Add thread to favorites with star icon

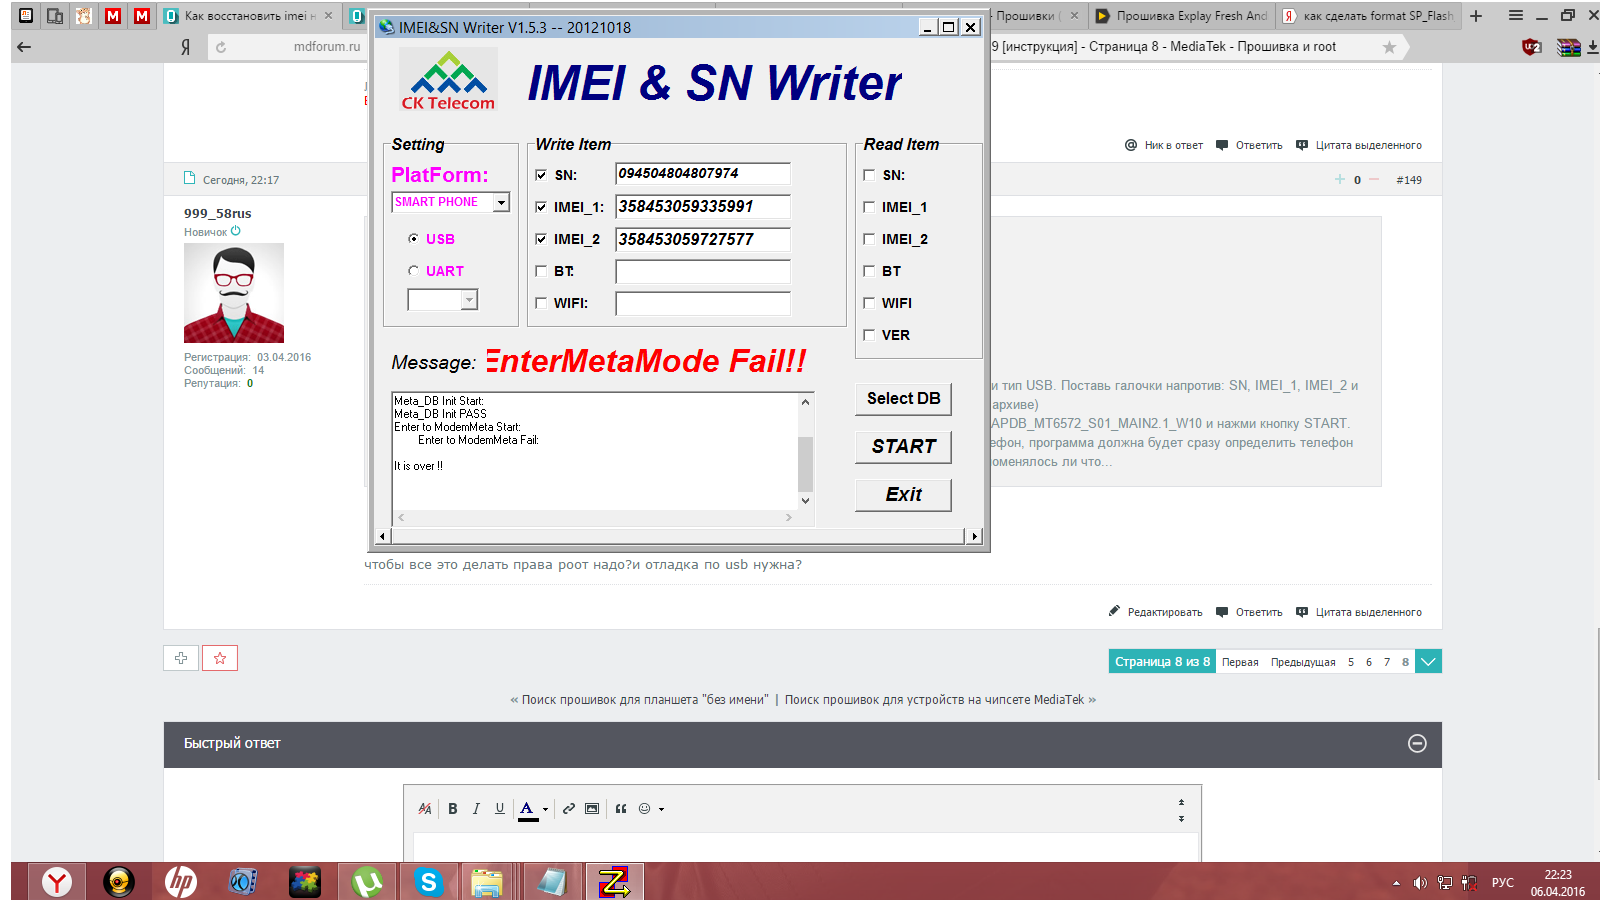[x=220, y=658]
